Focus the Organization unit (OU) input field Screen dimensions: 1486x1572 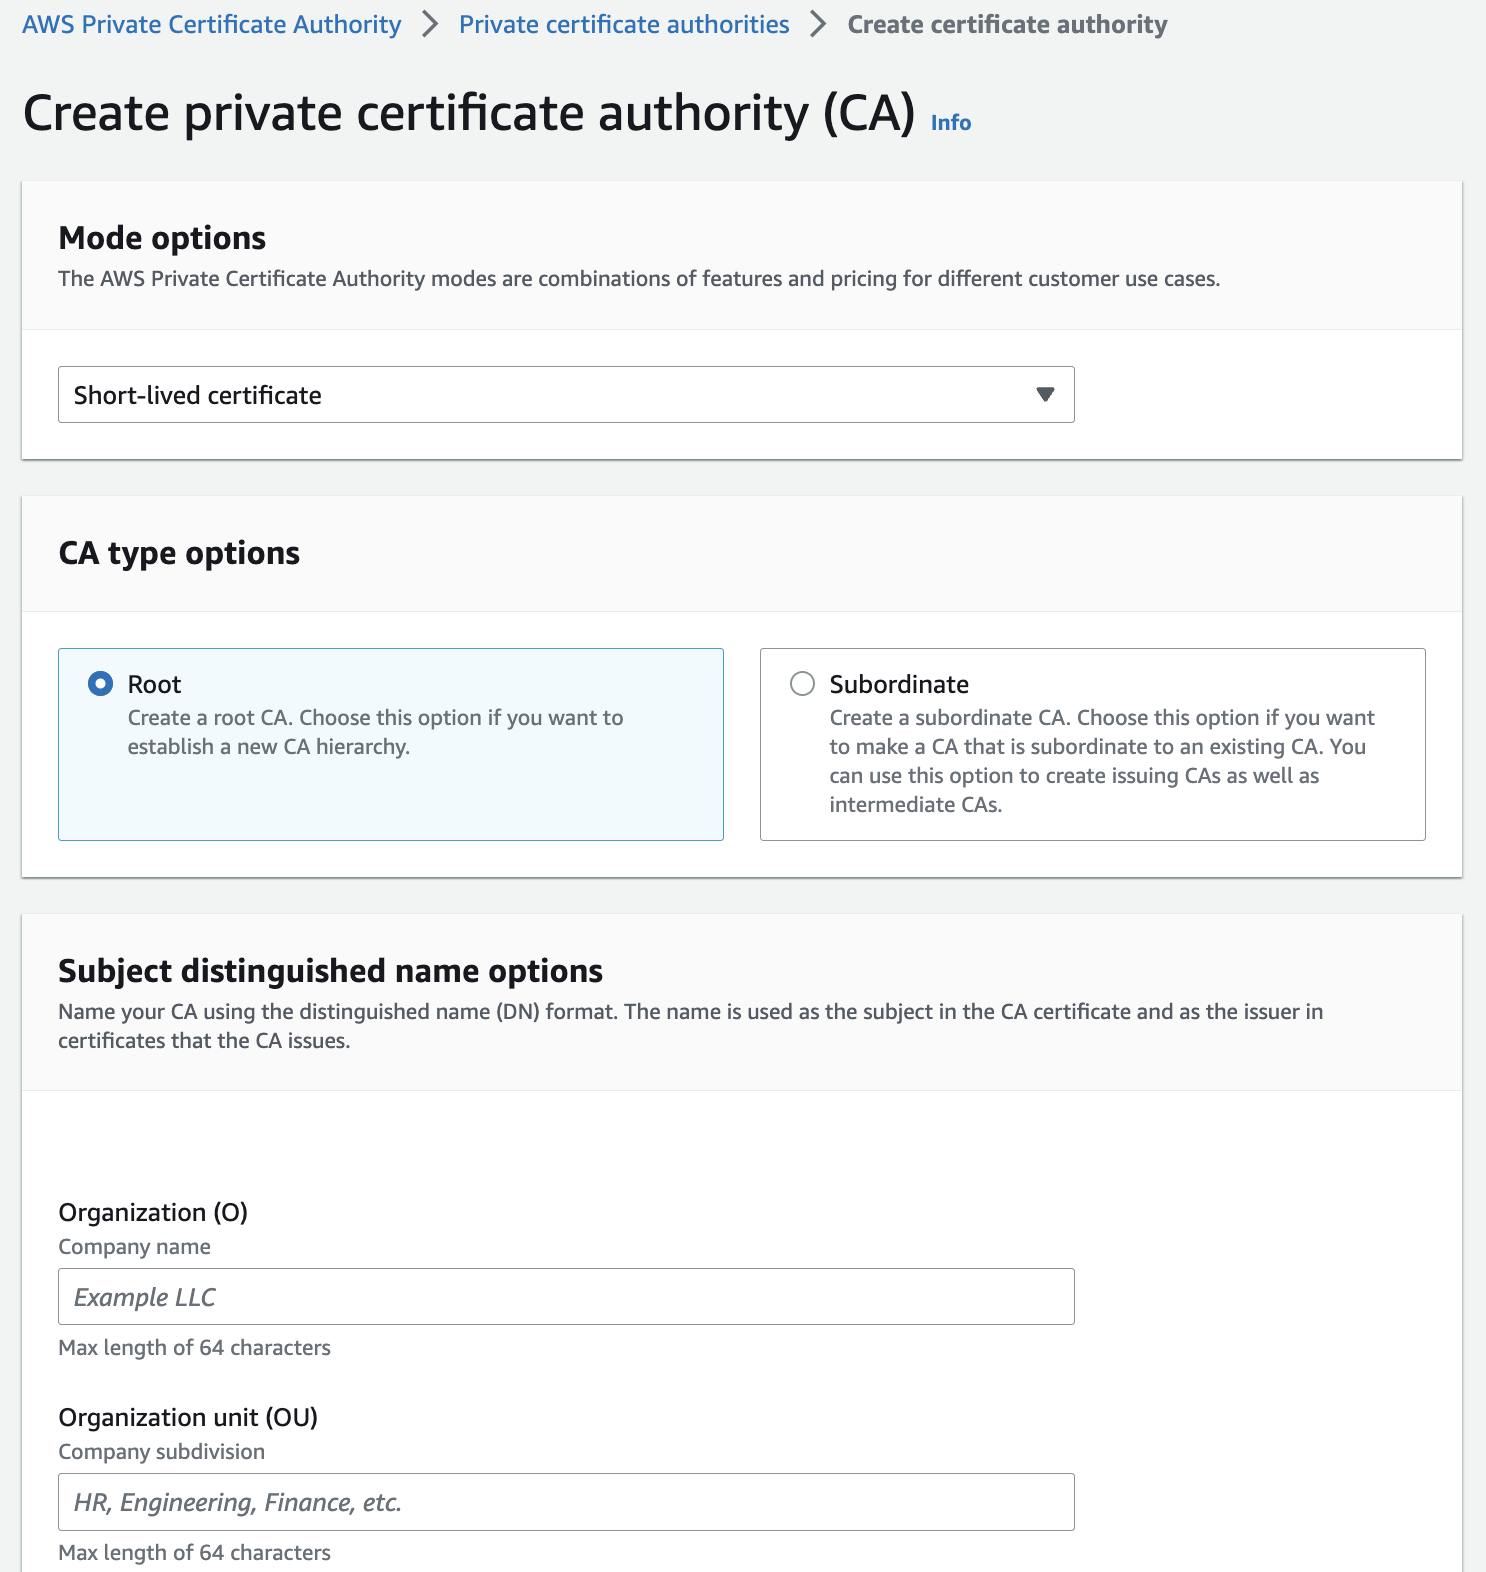point(565,1502)
